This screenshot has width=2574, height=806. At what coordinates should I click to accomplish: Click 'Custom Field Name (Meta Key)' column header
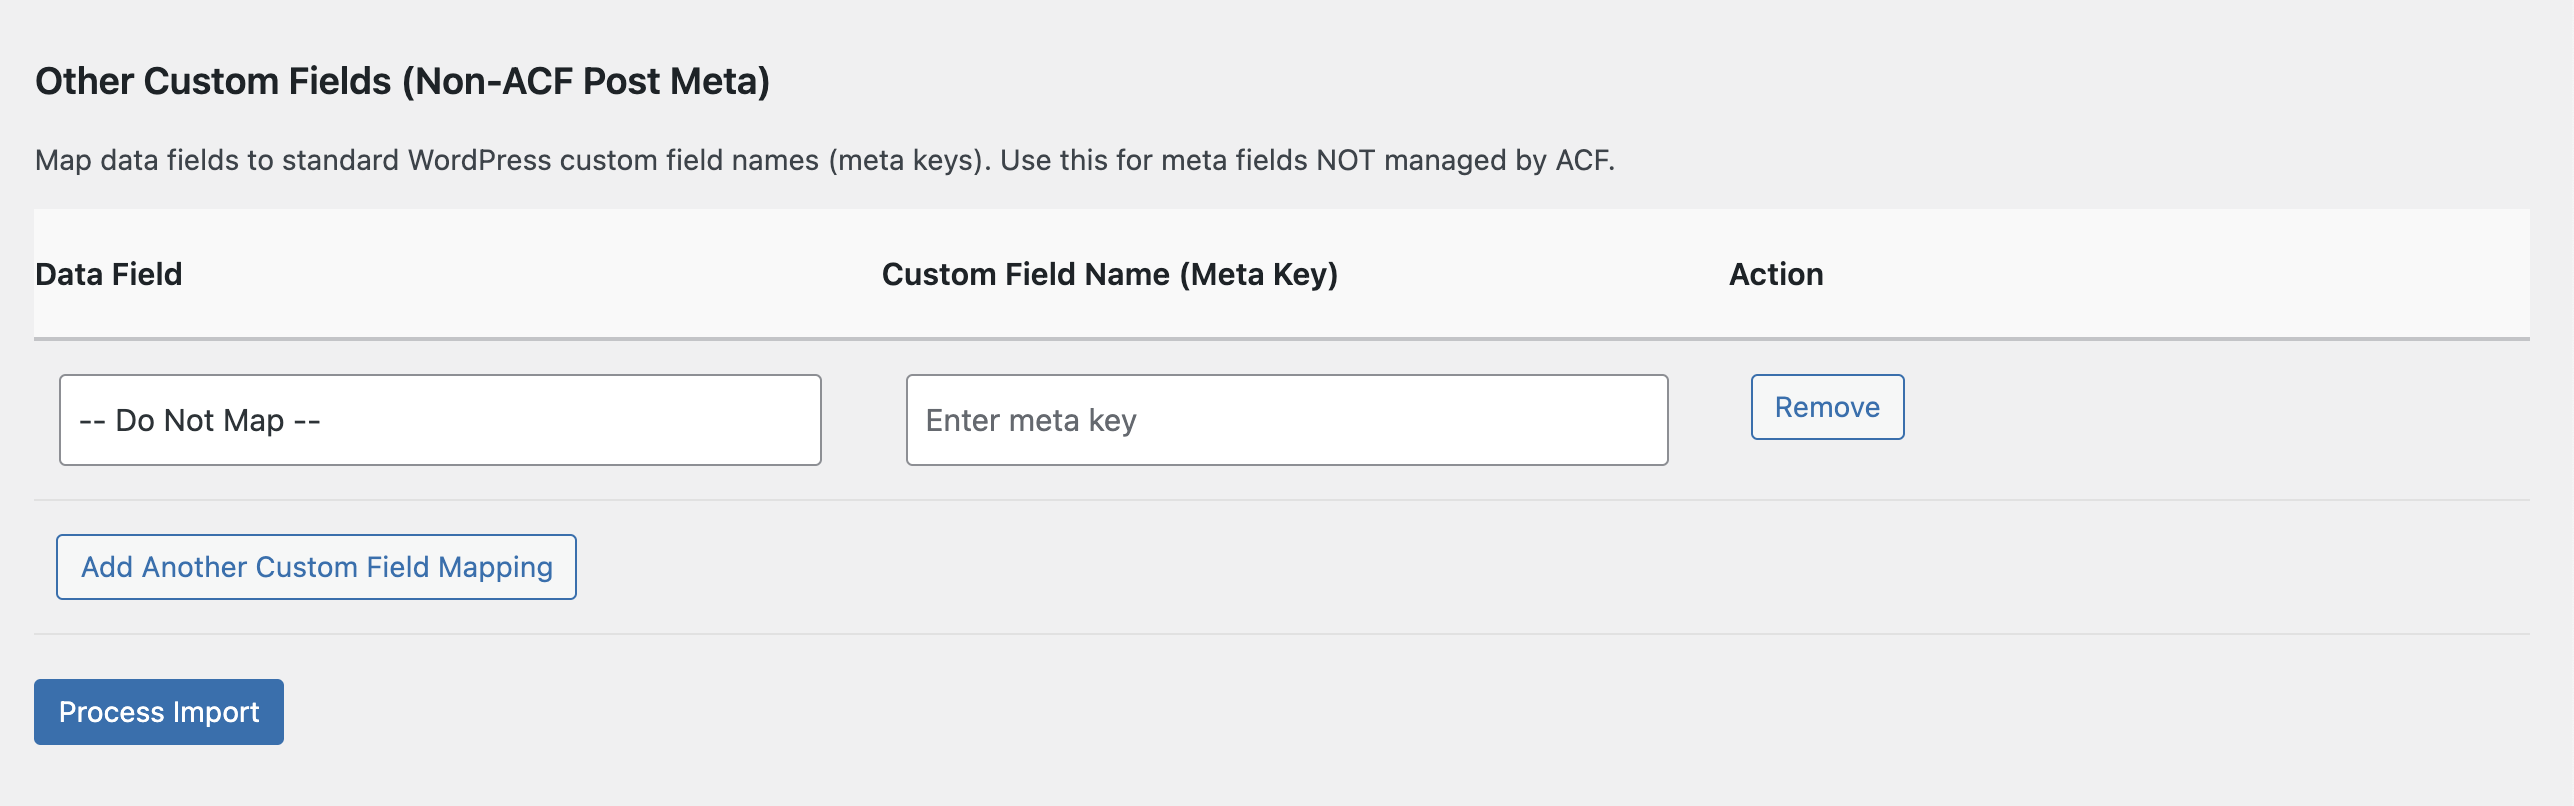point(1109,274)
